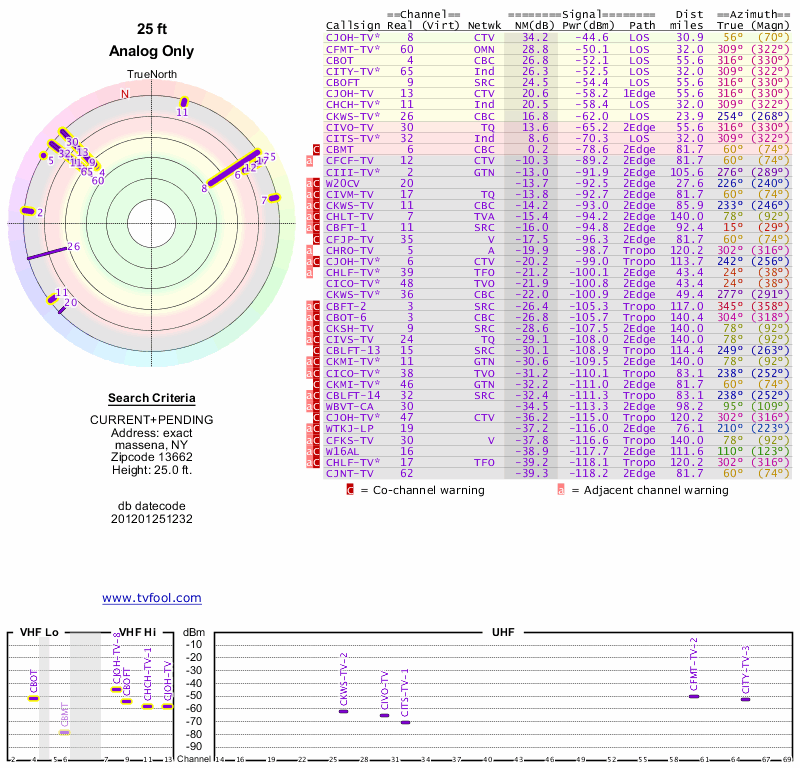Select the CFMT-TV-2 marker in the UHF spectrum chart
Image resolution: width=800 pixels, height=768 pixels.
coord(694,696)
